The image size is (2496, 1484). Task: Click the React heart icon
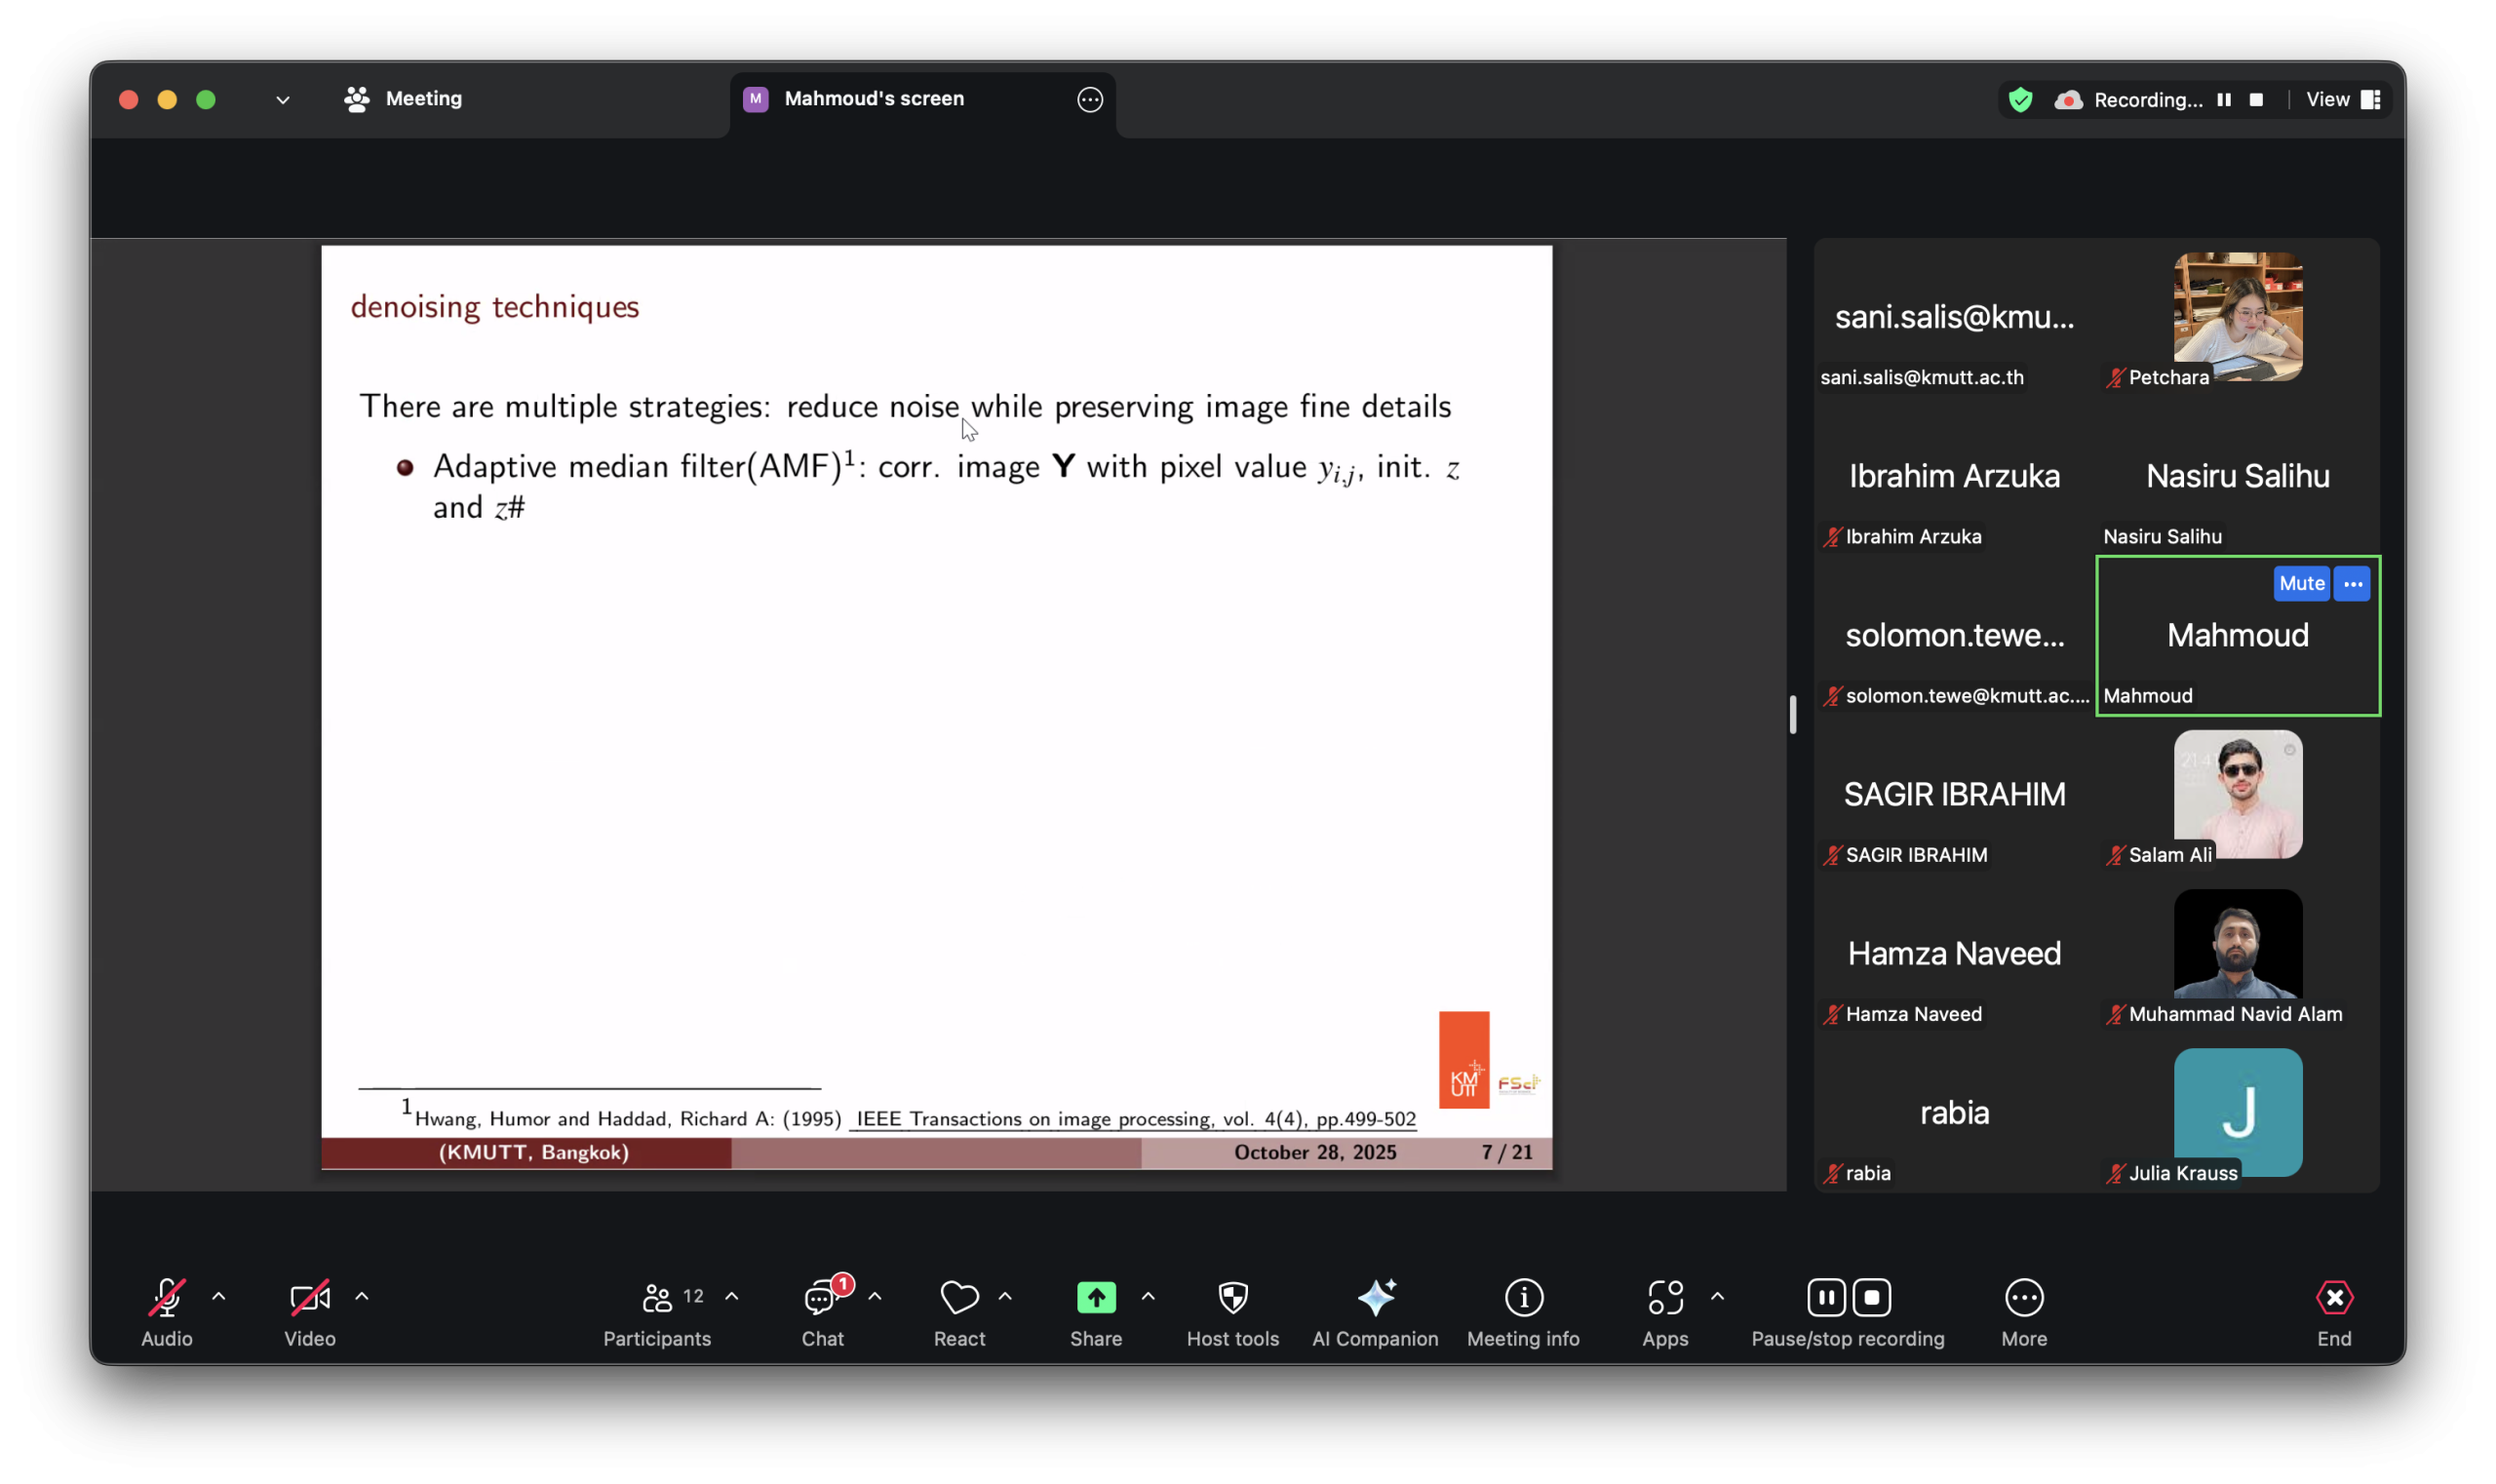tap(959, 1298)
